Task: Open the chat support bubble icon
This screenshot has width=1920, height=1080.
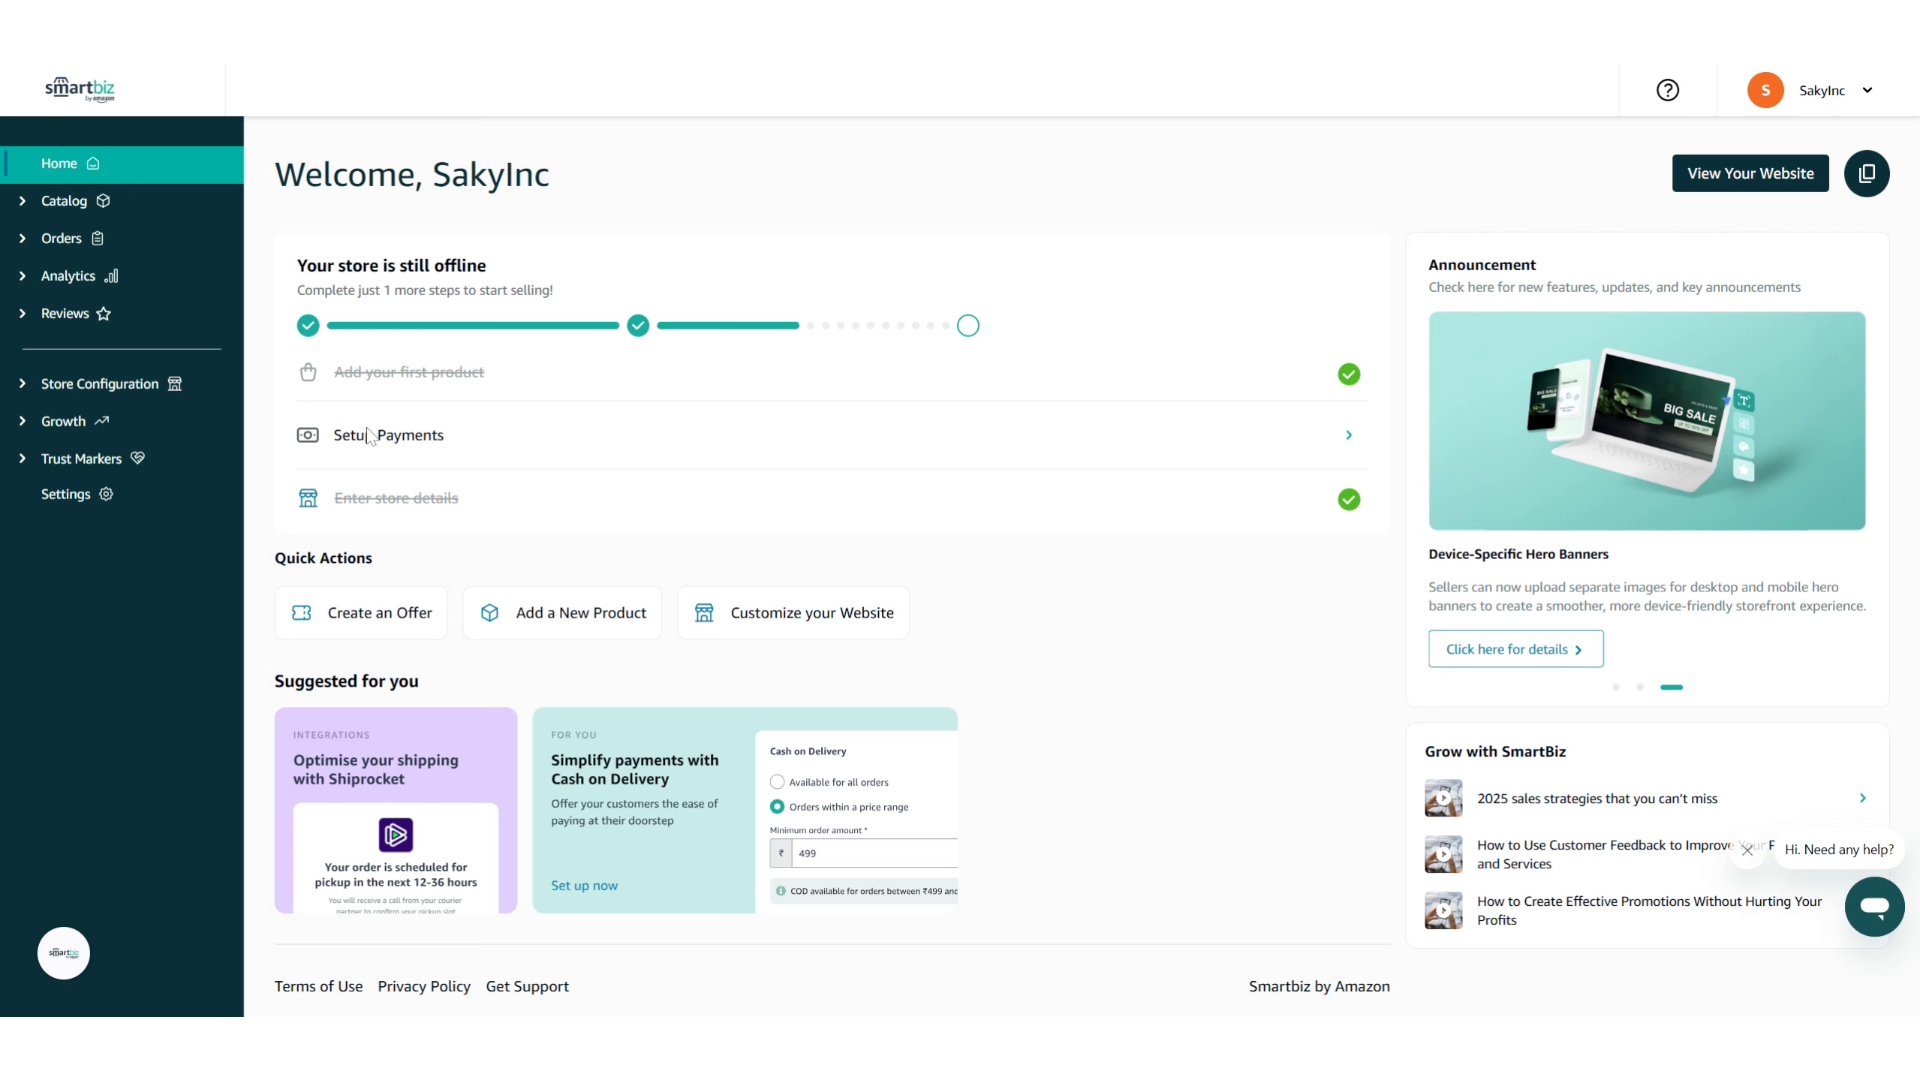Action: coord(1874,907)
